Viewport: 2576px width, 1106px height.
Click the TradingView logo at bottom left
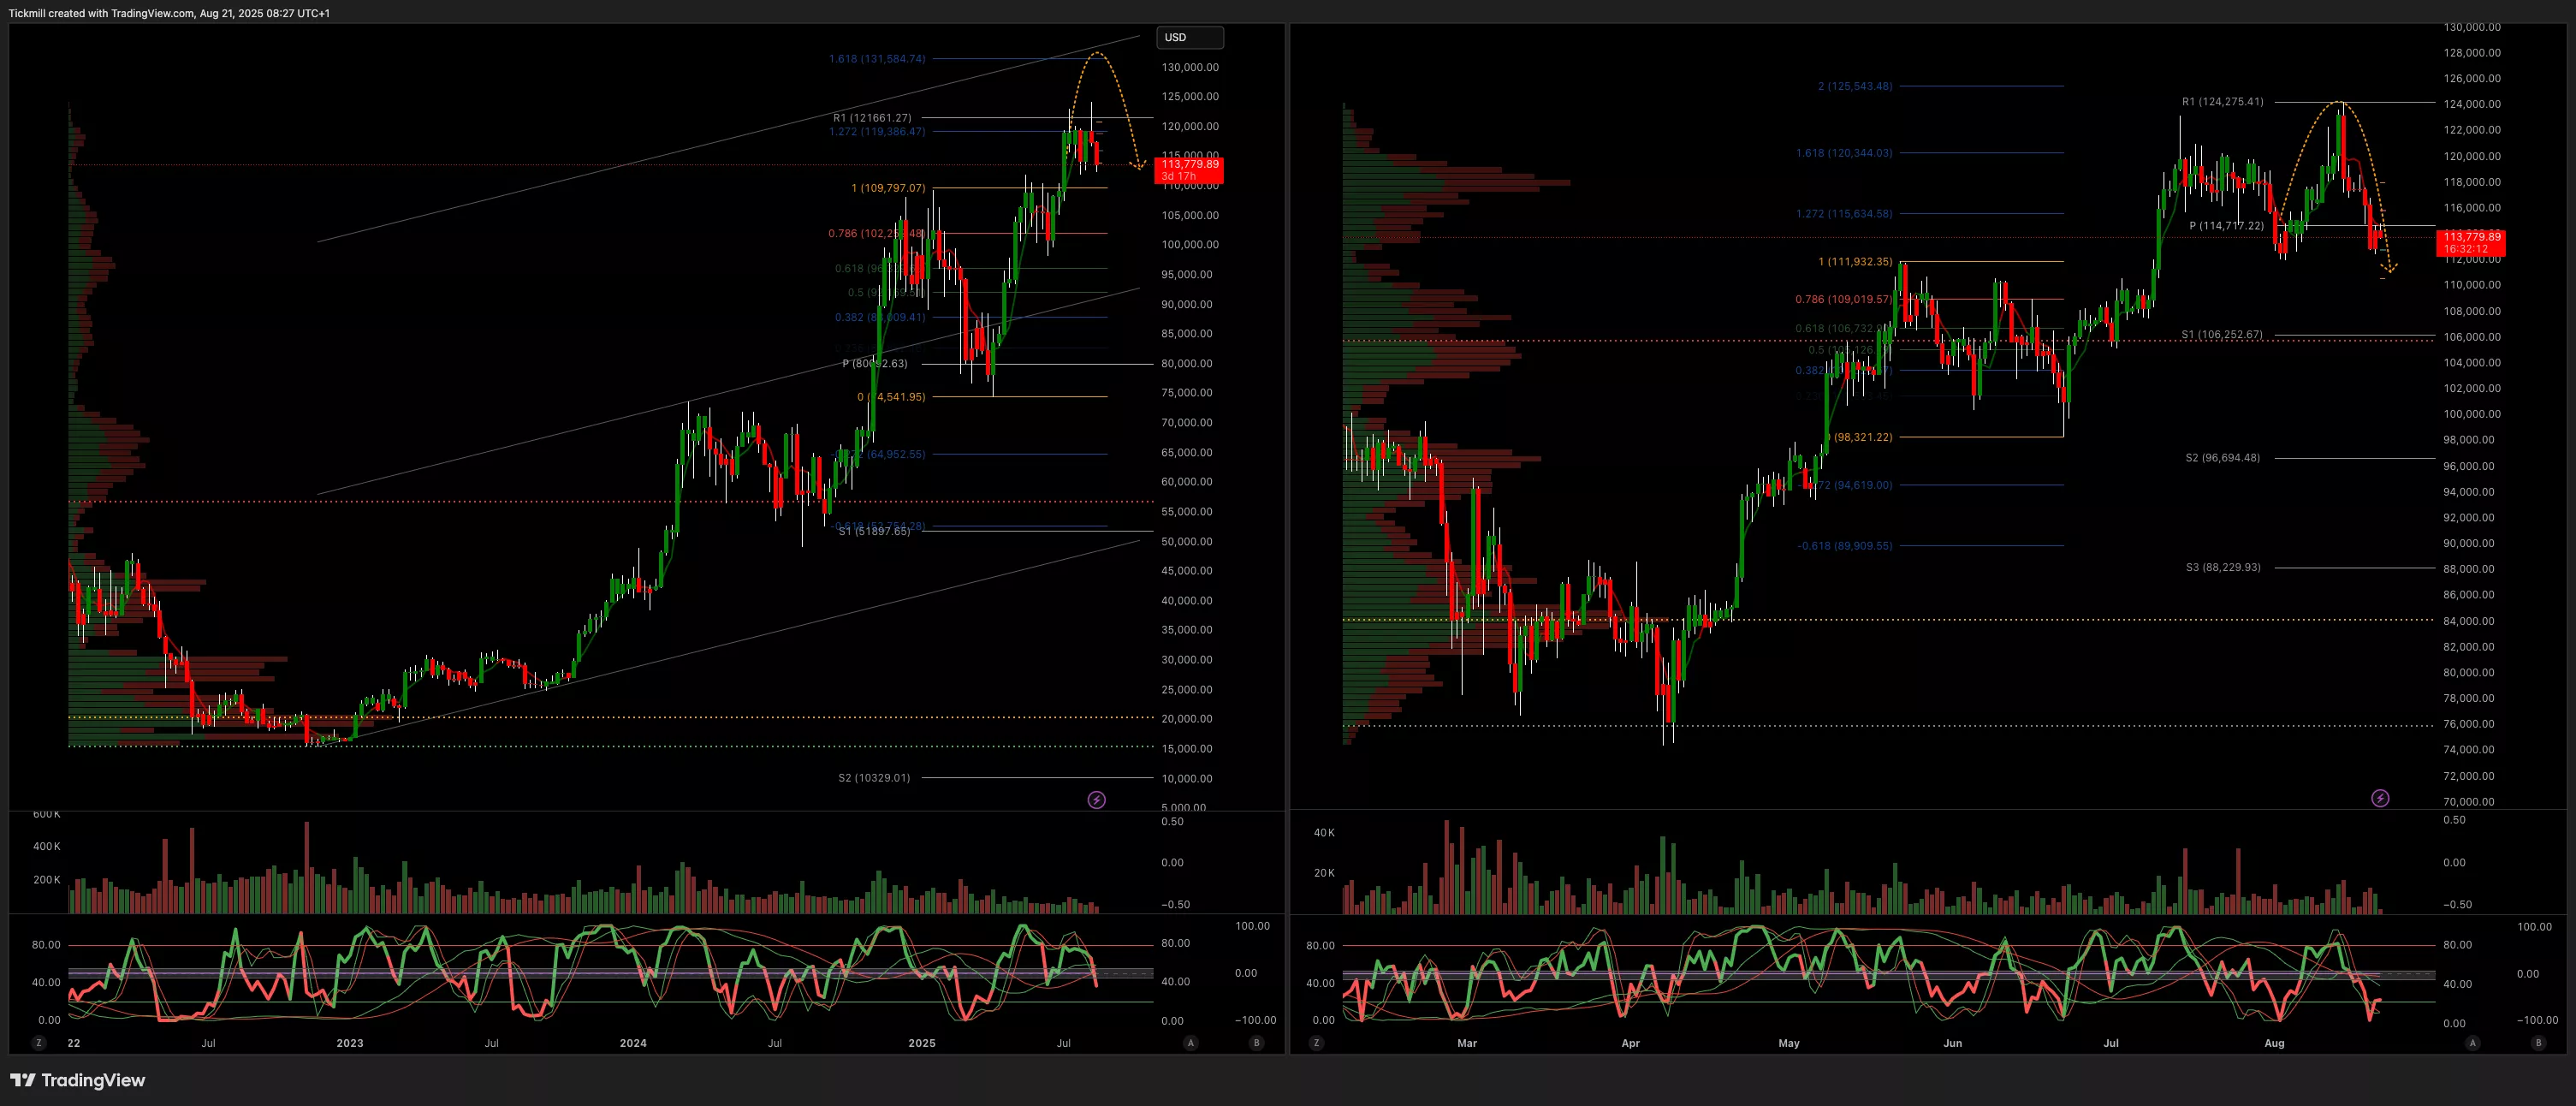[78, 1080]
